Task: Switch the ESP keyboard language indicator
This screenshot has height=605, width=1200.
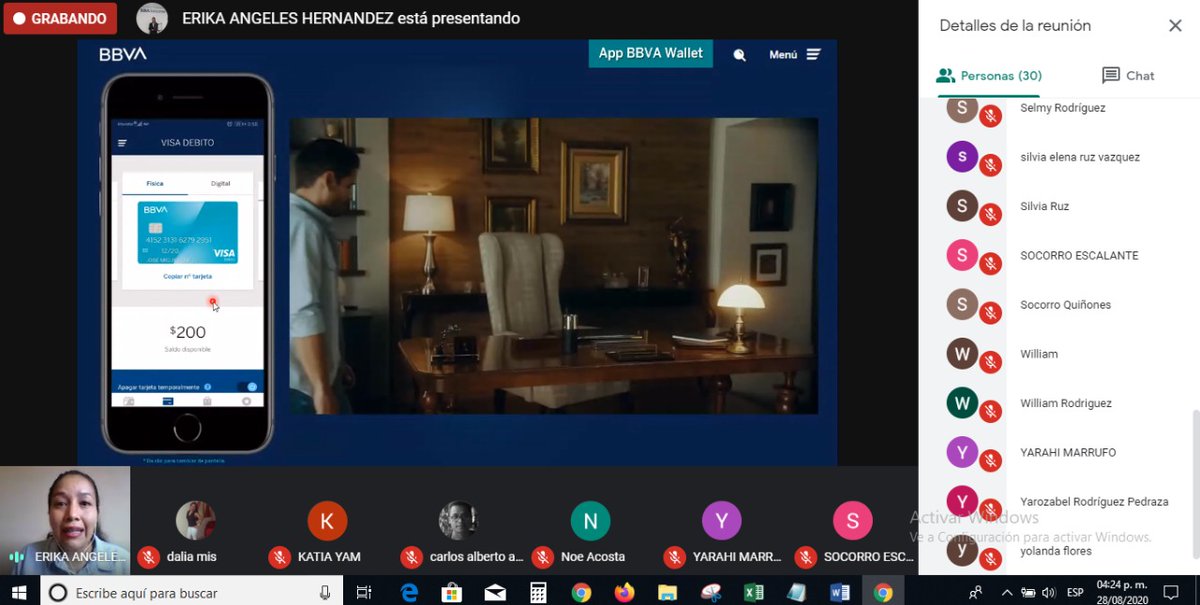Action: 1075,593
